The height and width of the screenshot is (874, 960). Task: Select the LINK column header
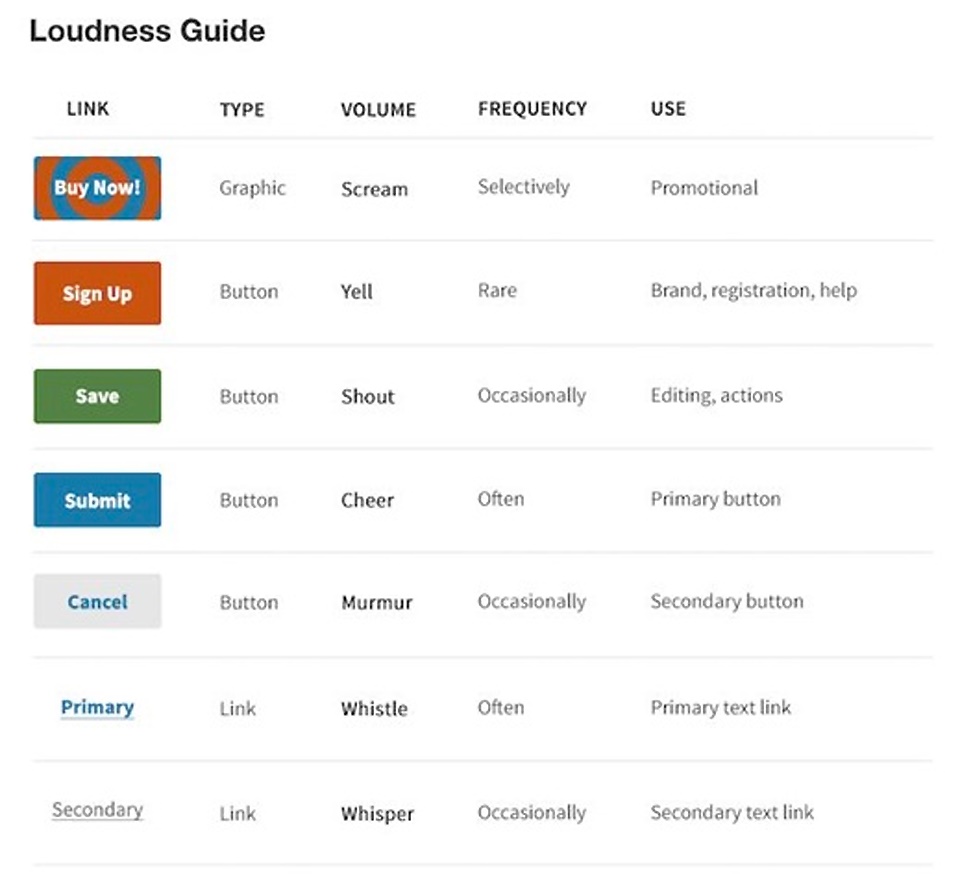pos(88,109)
